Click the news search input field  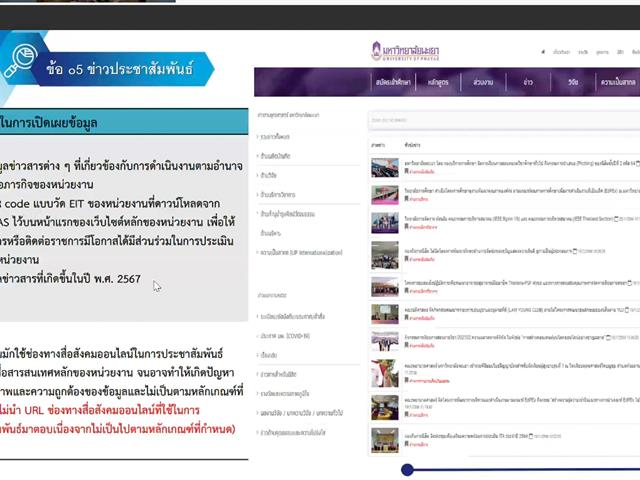point(504,120)
